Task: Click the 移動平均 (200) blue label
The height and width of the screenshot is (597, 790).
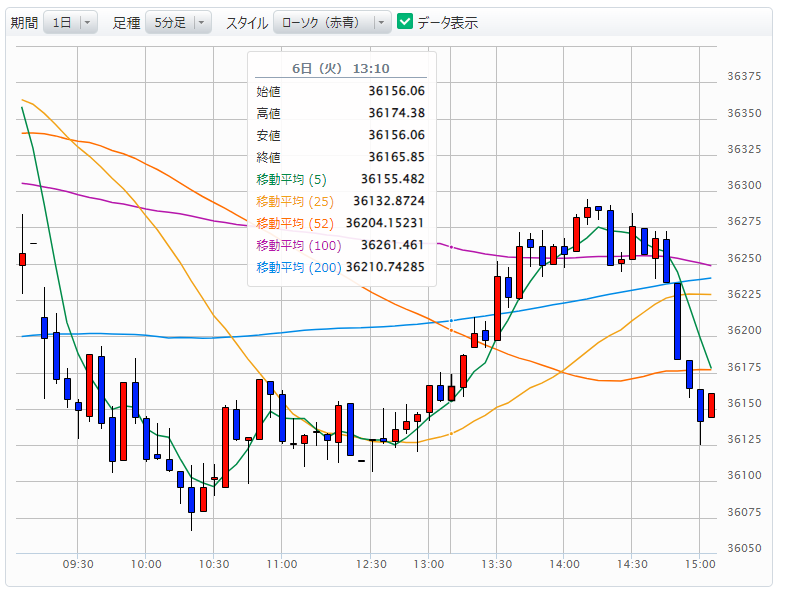Action: [299, 267]
